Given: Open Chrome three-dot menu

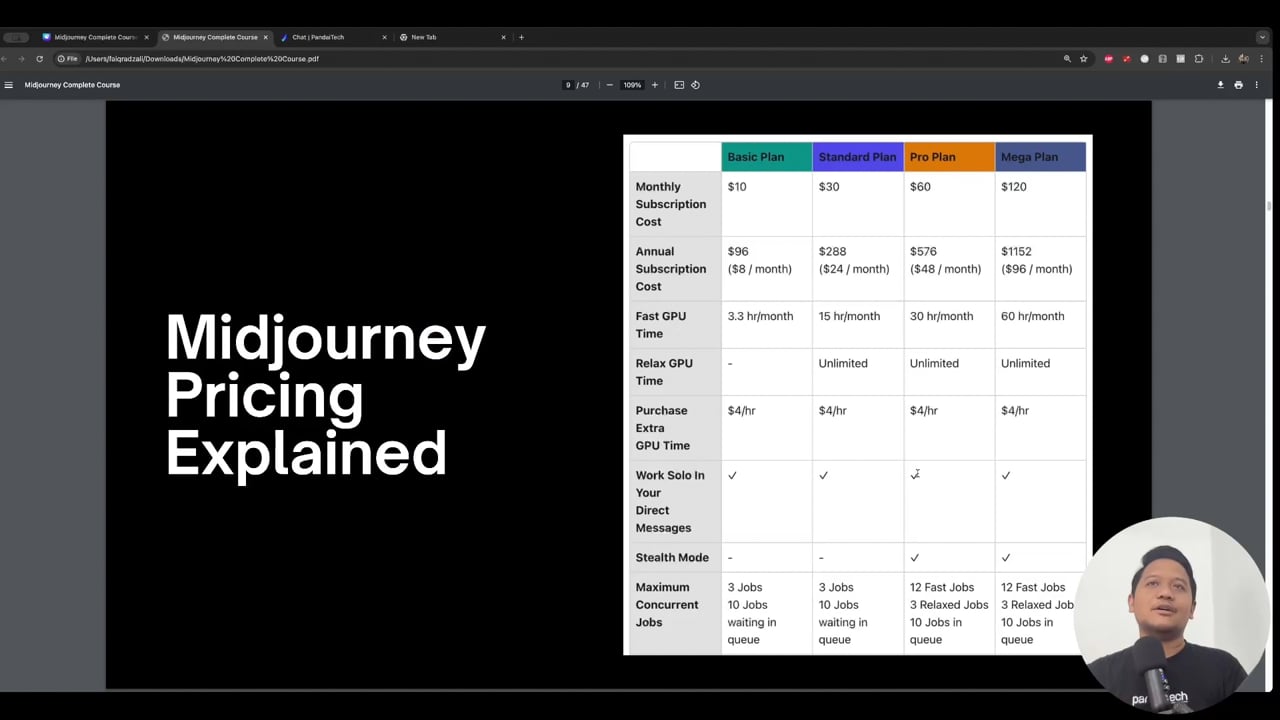Looking at the screenshot, I should (x=1262, y=59).
